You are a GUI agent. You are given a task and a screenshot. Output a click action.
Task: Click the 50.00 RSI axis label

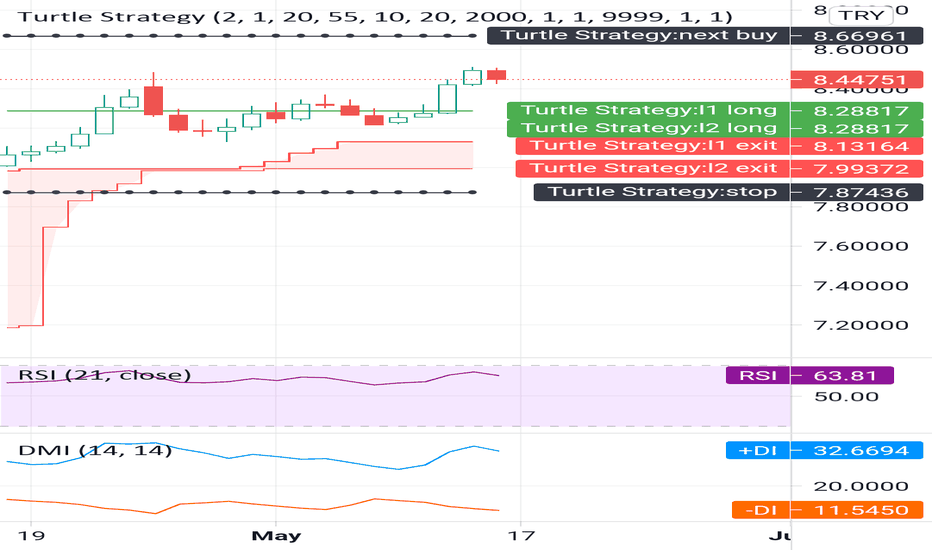pos(846,397)
